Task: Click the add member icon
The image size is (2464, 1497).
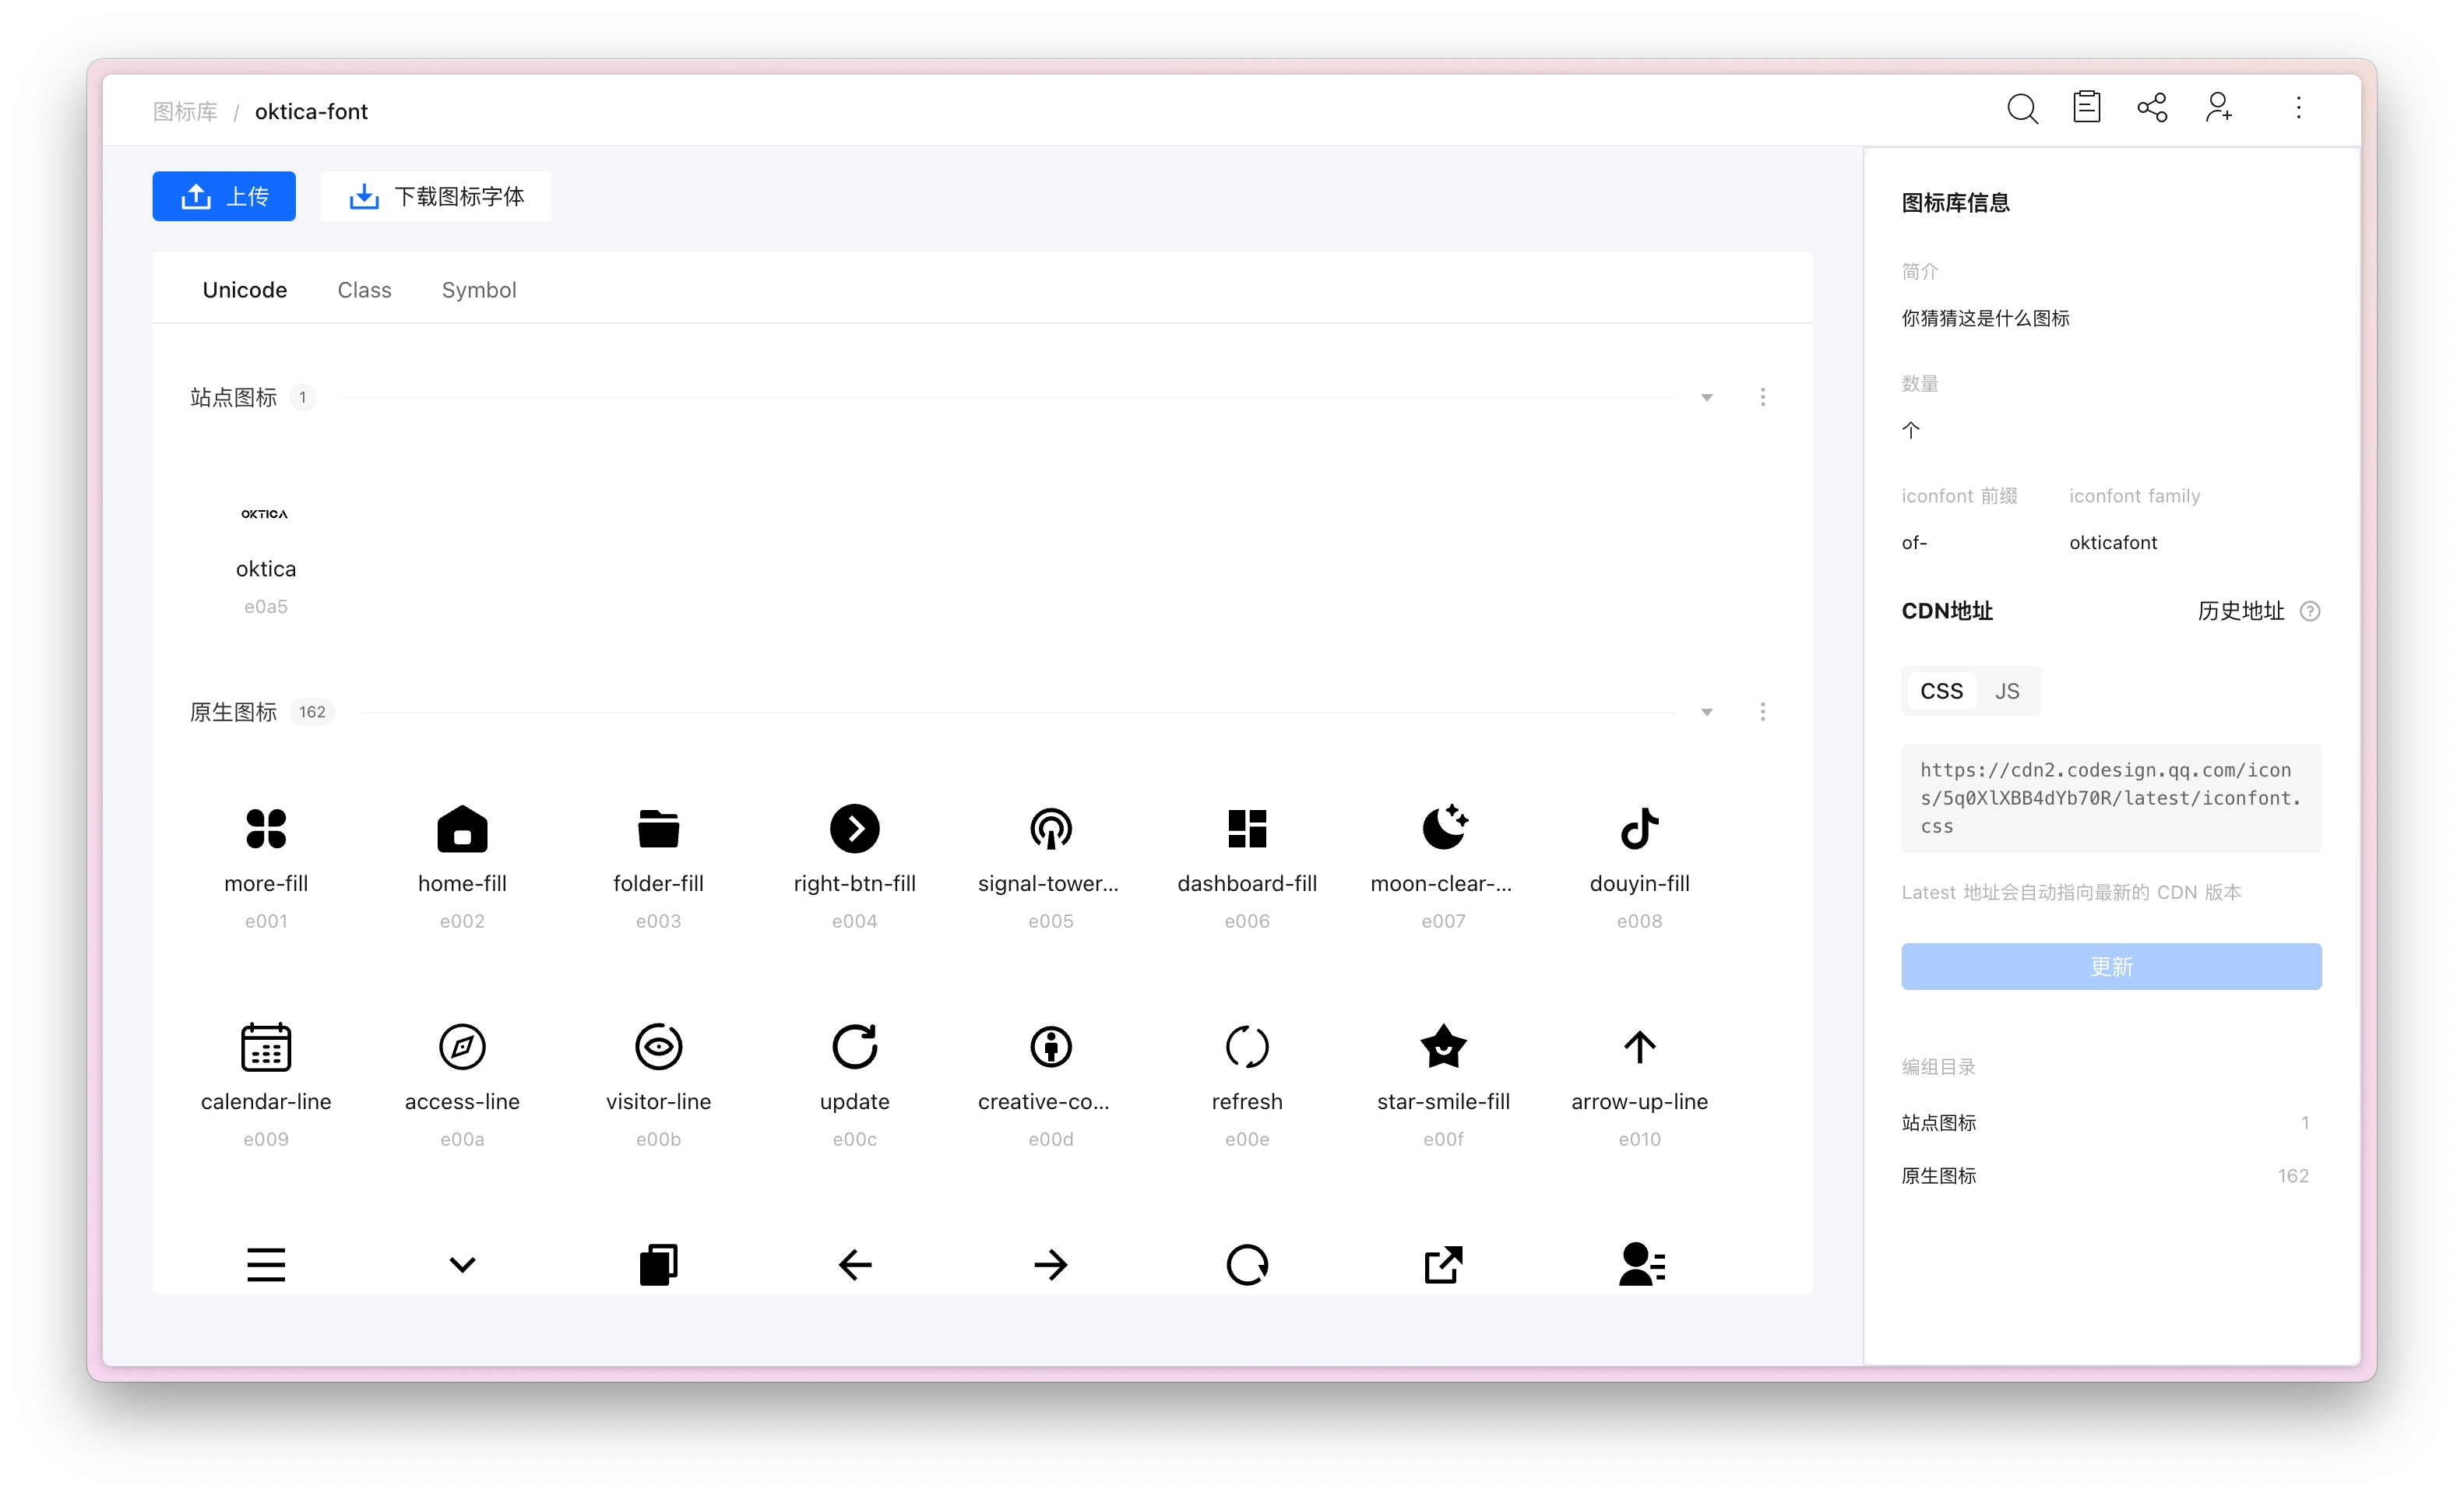Action: coord(2218,108)
